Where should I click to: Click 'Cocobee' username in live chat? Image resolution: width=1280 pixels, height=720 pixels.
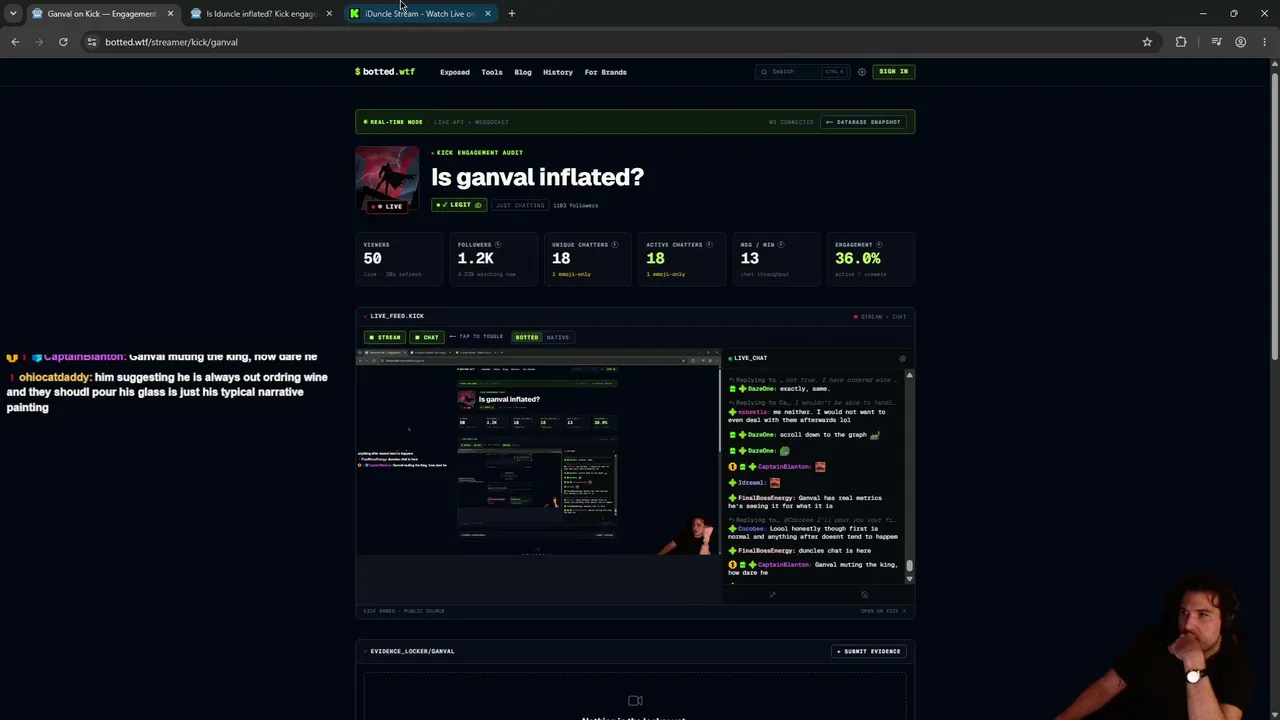pyautogui.click(x=751, y=529)
